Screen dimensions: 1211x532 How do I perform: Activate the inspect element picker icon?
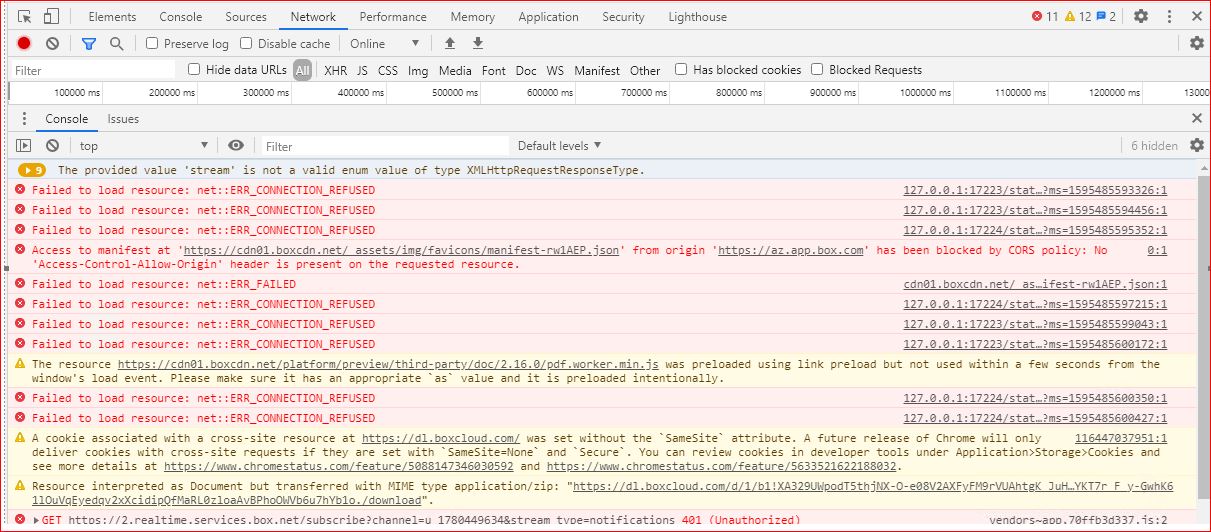pyautogui.click(x=25, y=17)
